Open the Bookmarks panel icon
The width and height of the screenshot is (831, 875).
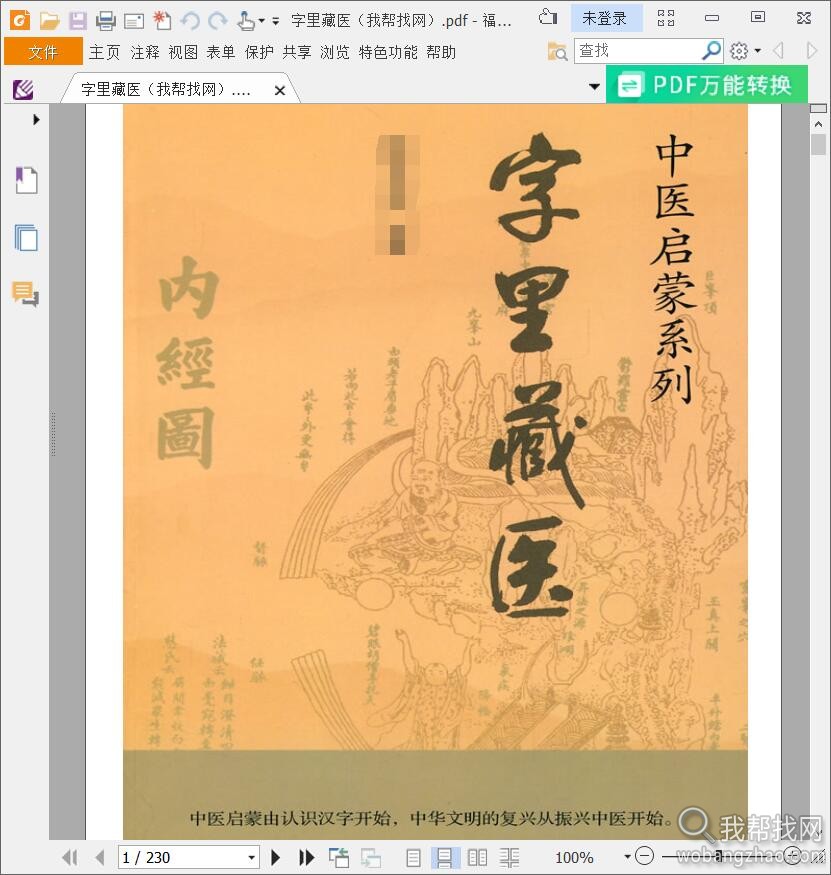[26, 180]
